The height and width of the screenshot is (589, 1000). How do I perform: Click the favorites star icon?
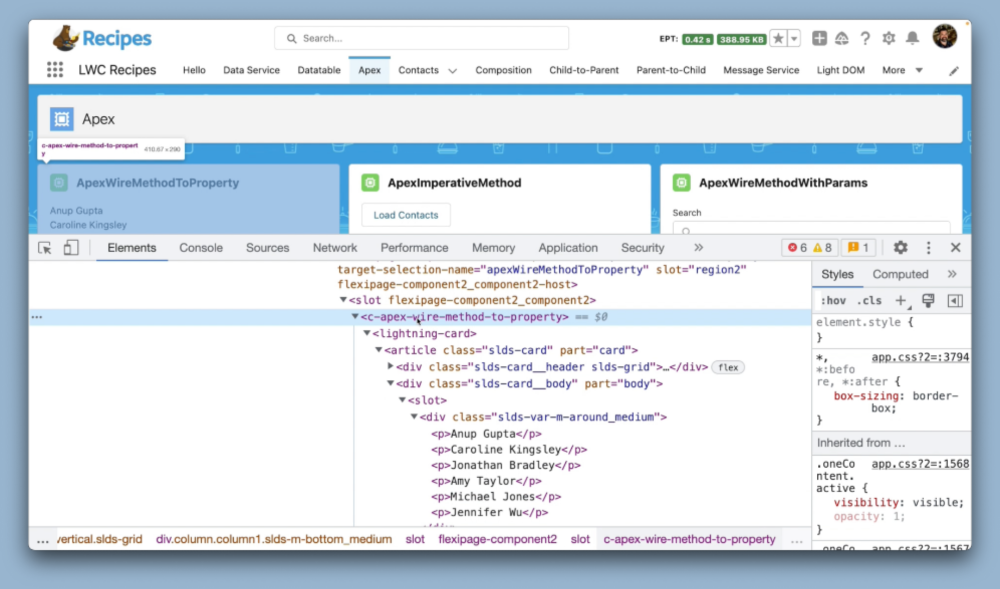point(778,38)
